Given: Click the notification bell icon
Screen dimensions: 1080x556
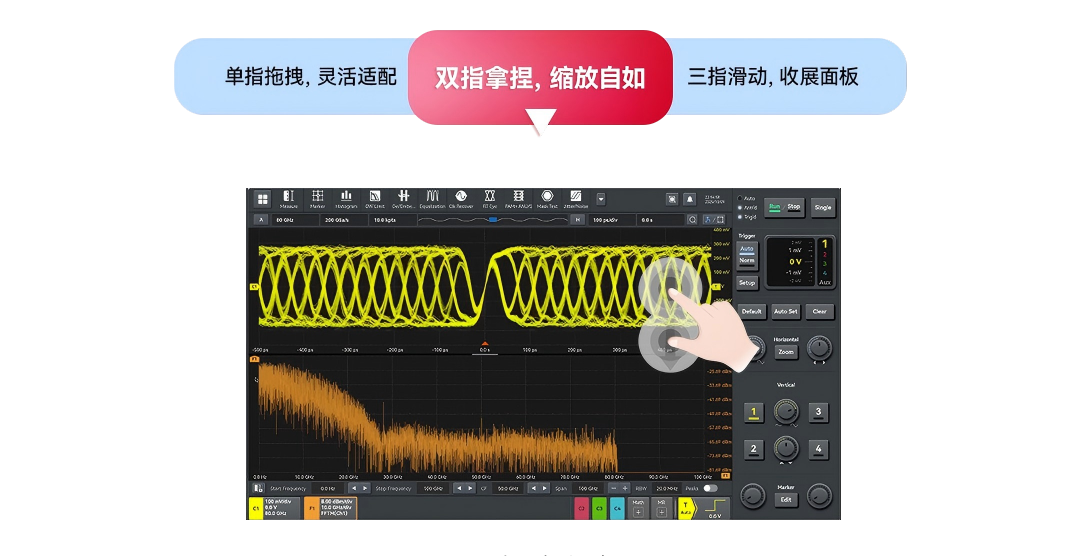Looking at the screenshot, I should click(x=689, y=199).
